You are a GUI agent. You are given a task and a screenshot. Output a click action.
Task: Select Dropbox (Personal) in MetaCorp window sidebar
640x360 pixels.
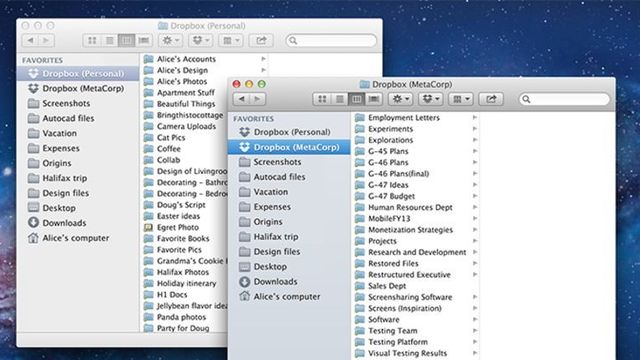tap(289, 132)
